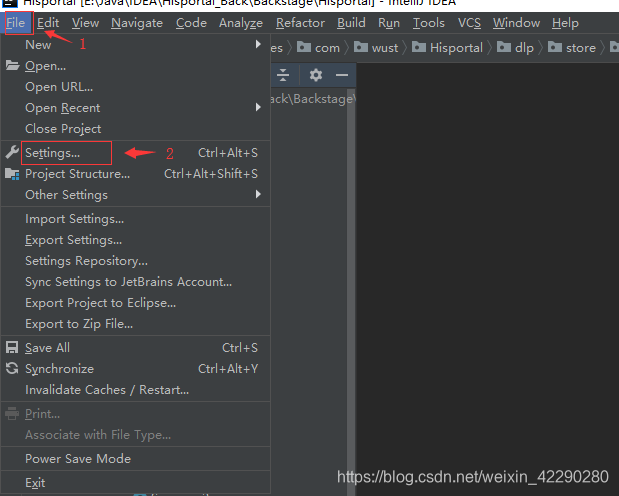The width and height of the screenshot is (619, 496).
Task: Hide the project panel with minus icon
Action: 342,75
